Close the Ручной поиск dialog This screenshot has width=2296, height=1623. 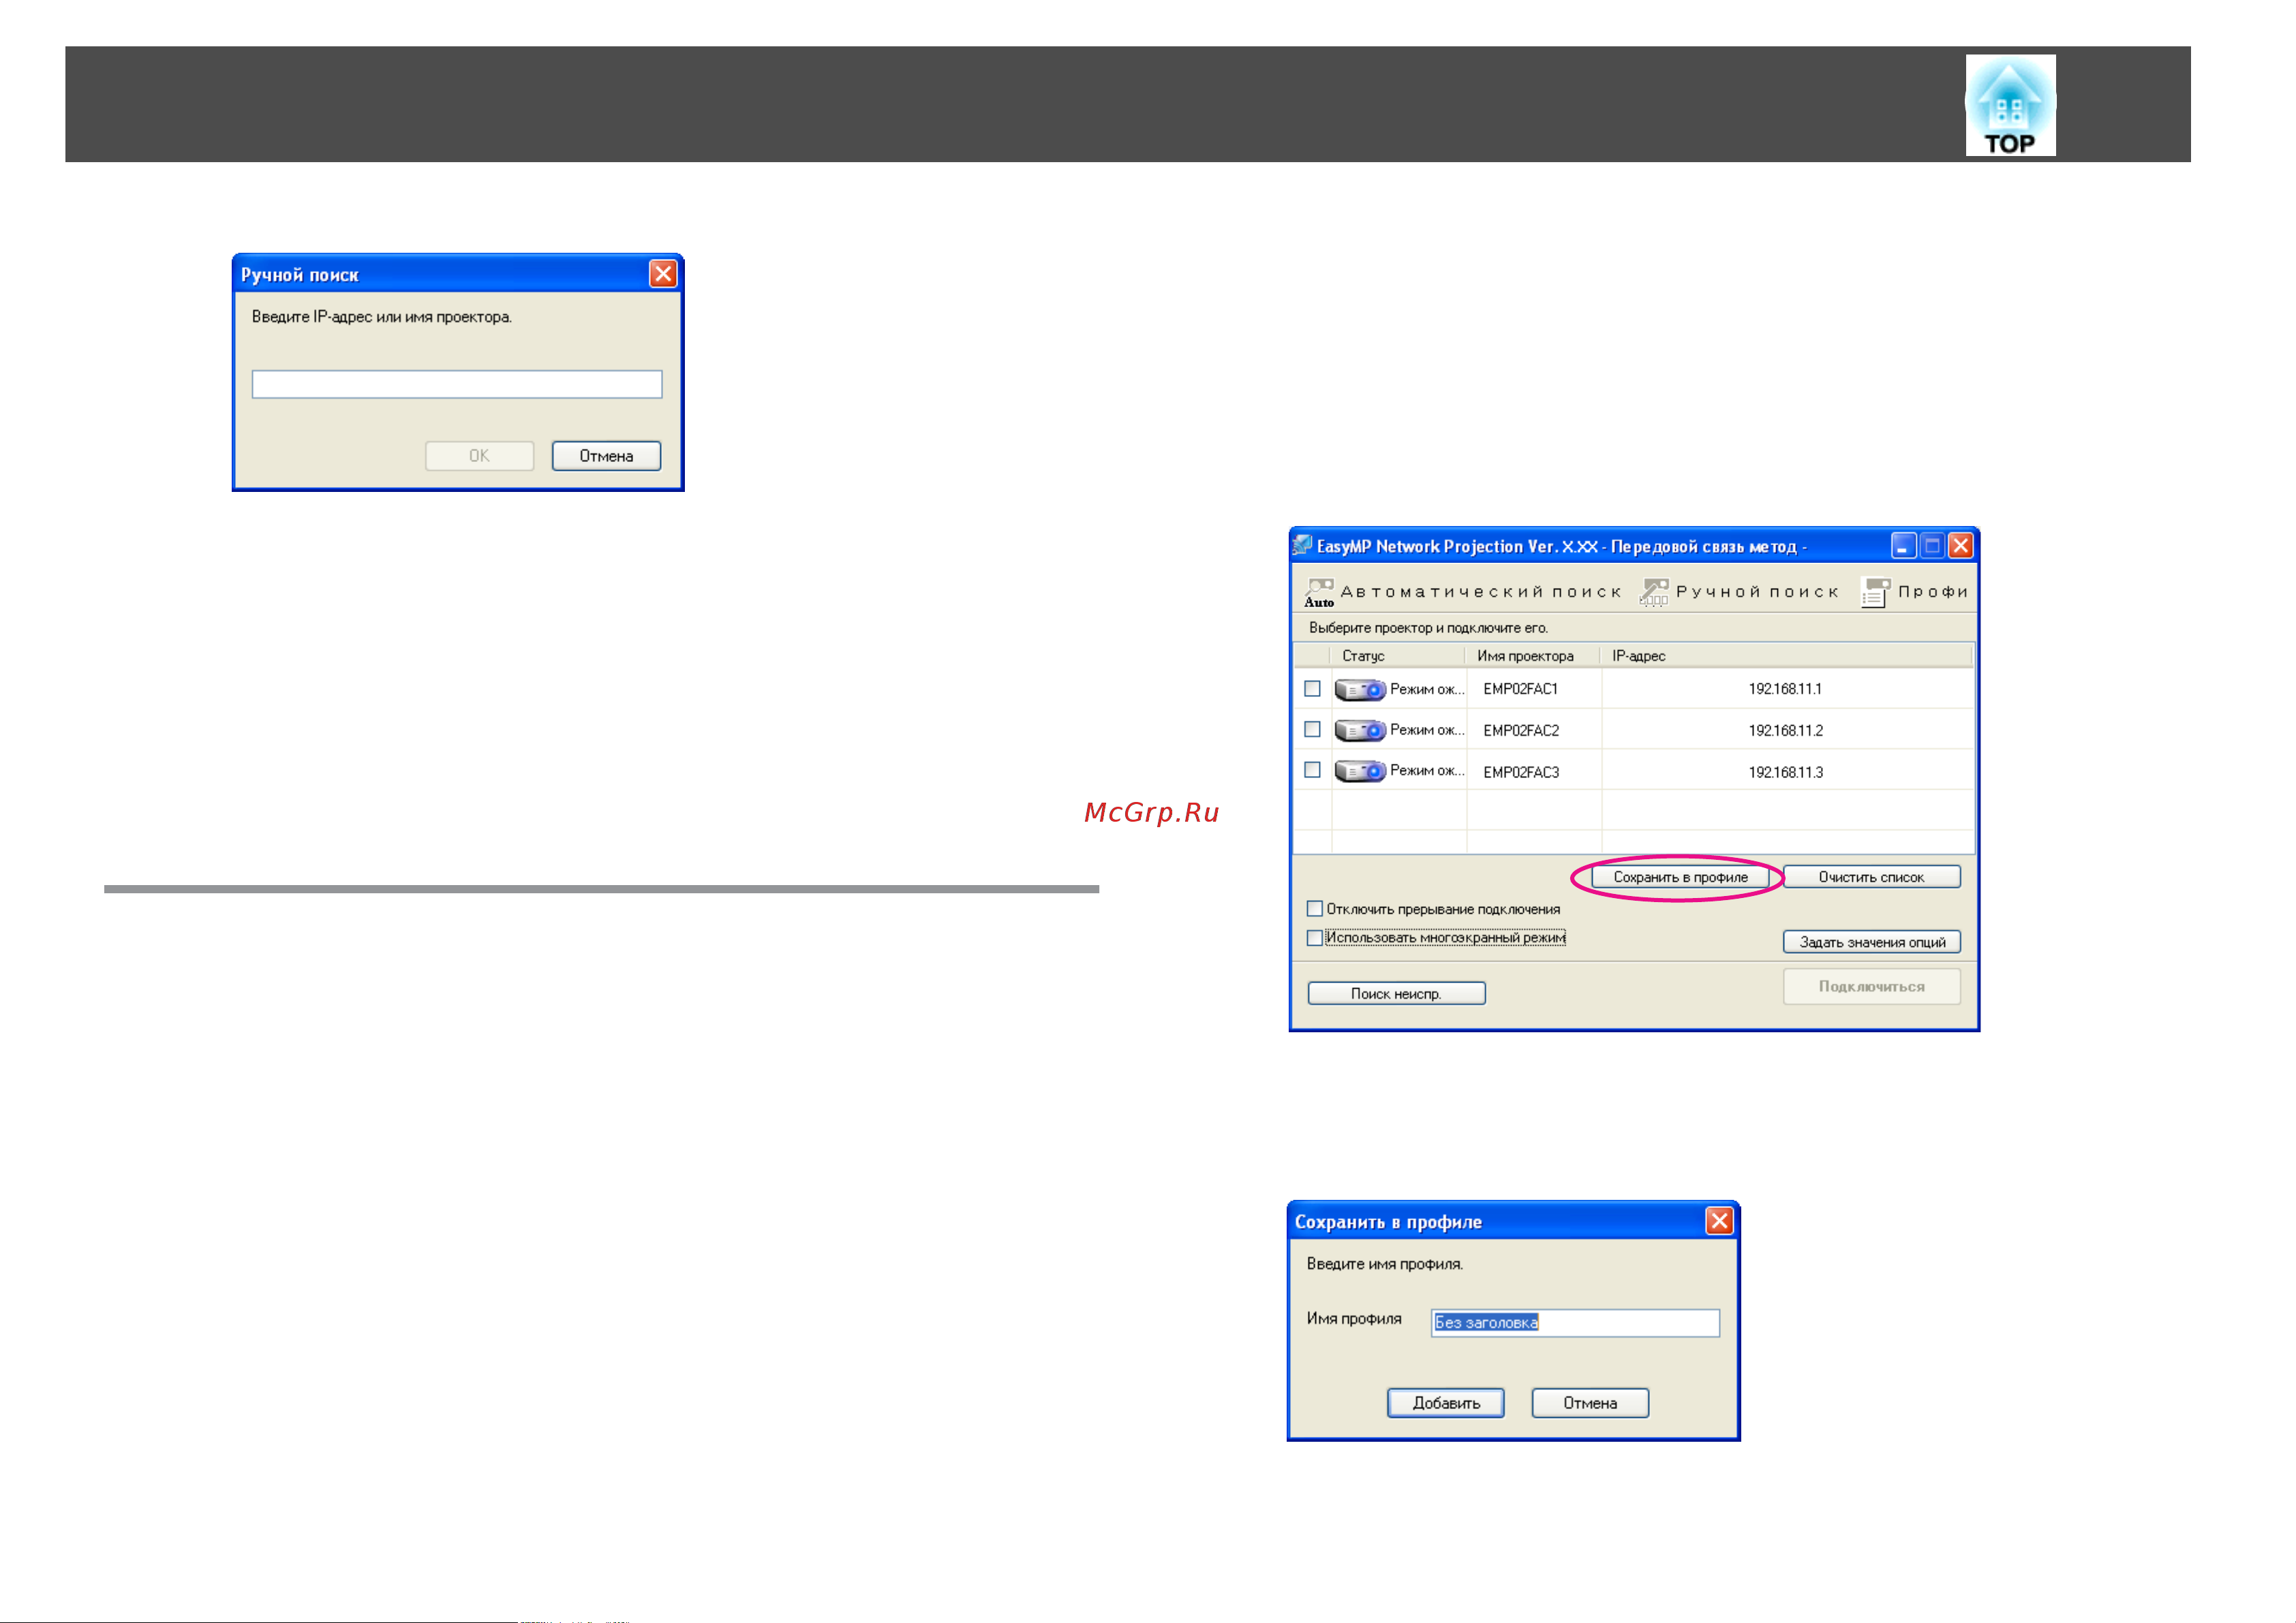pos(663,274)
